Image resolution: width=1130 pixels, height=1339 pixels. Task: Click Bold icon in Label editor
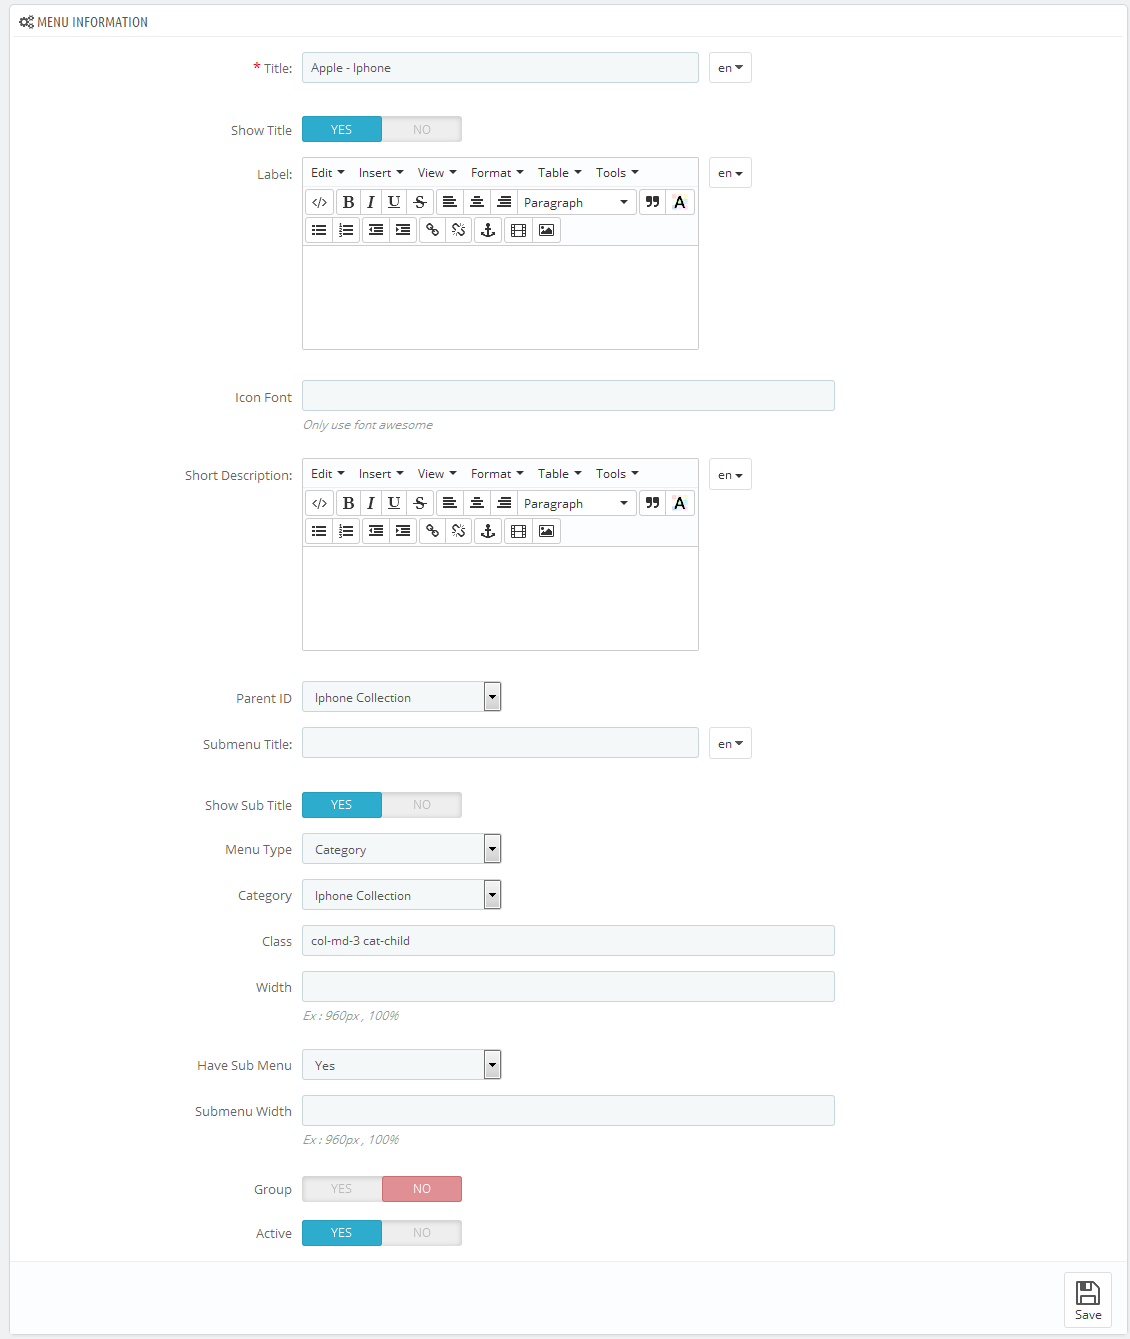click(x=348, y=202)
